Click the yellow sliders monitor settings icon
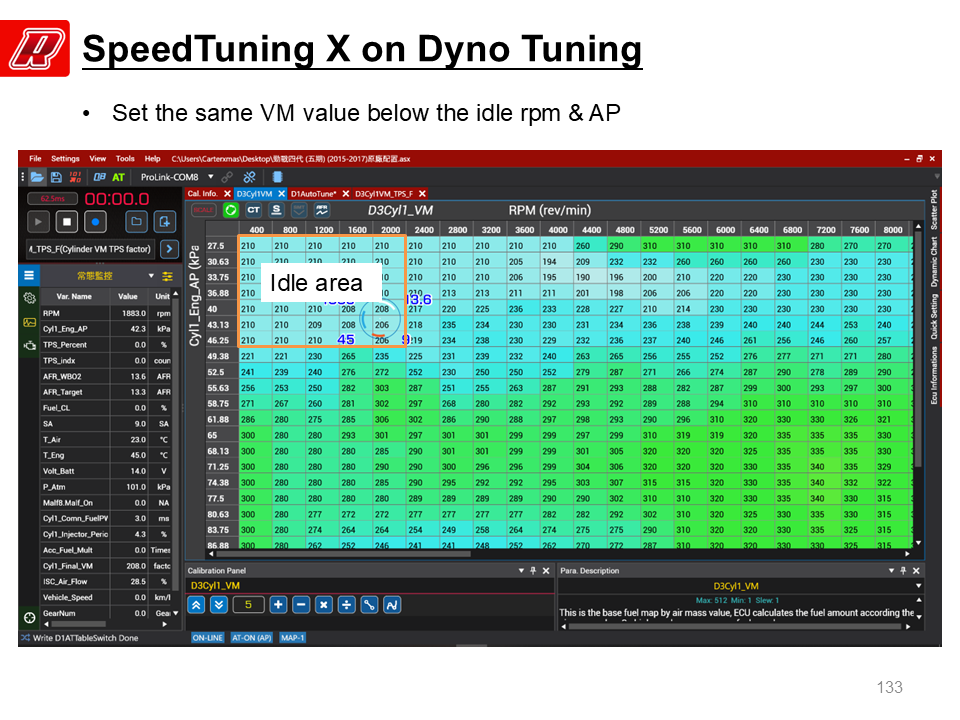This screenshot has height=720, width=960. [167, 276]
